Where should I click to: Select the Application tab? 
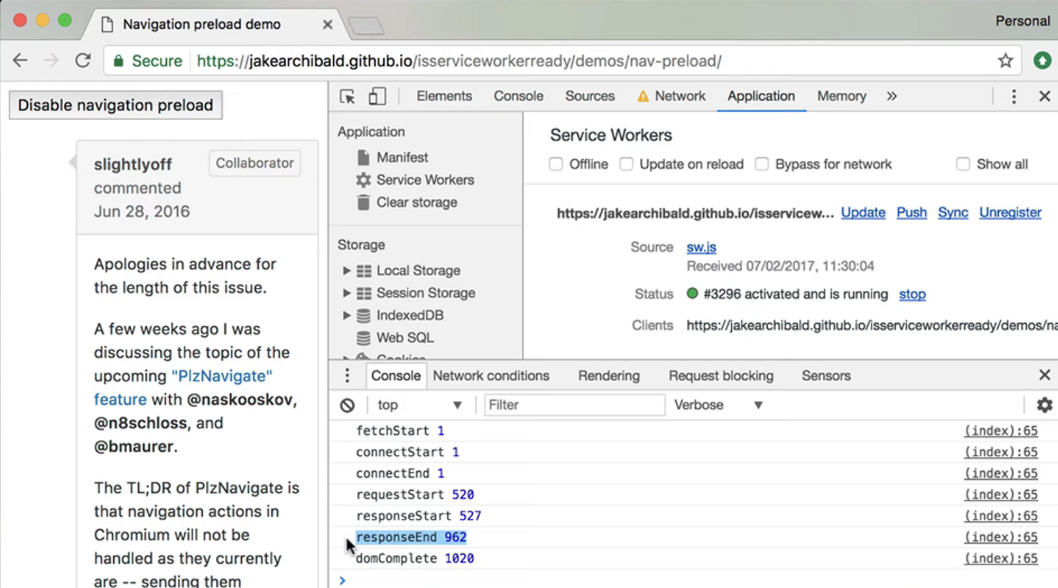[x=761, y=97]
